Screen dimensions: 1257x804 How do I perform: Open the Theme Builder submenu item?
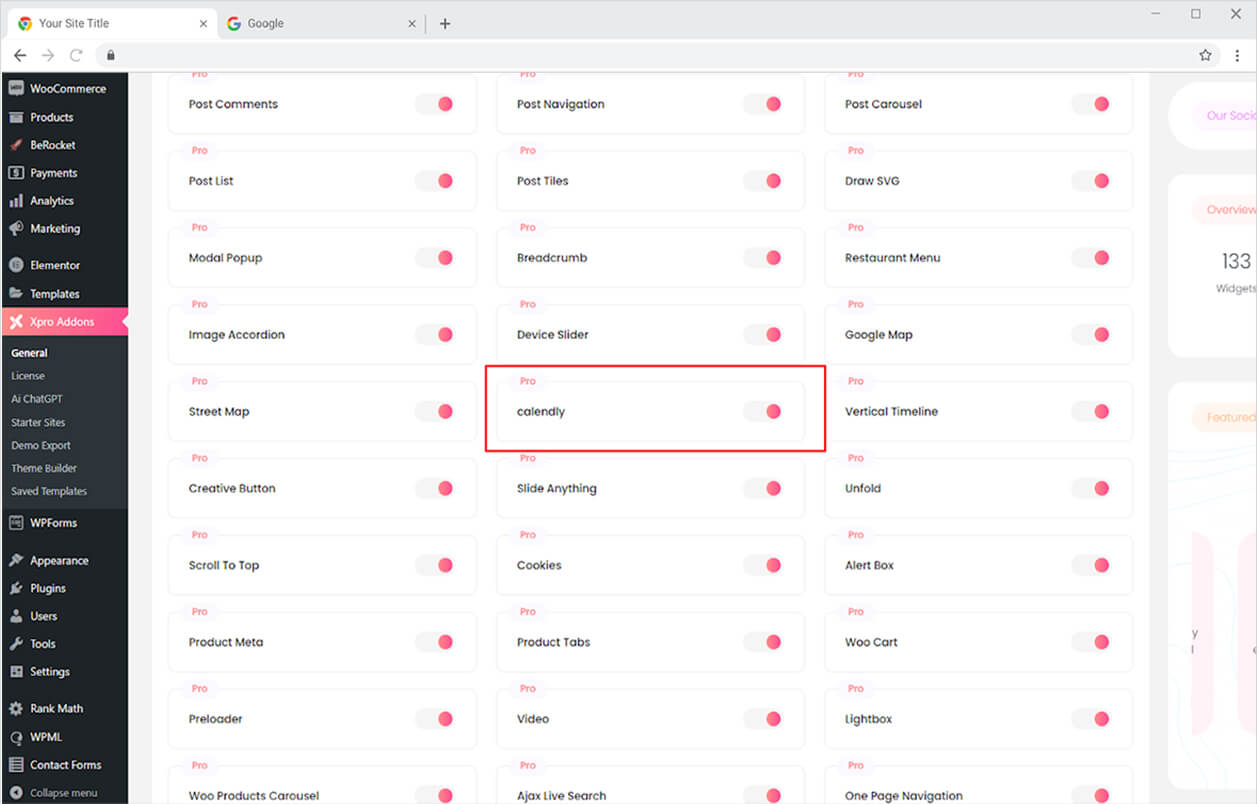coord(44,468)
